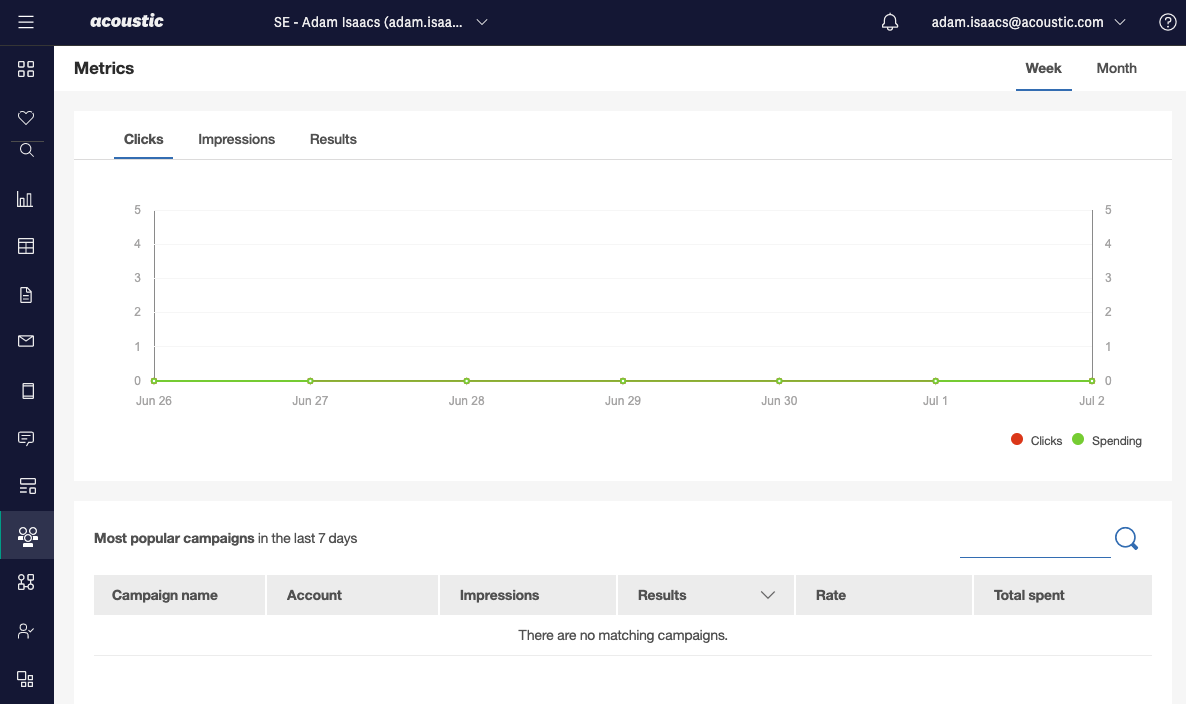Open the help question mark icon
The width and height of the screenshot is (1186, 704).
point(1167,22)
